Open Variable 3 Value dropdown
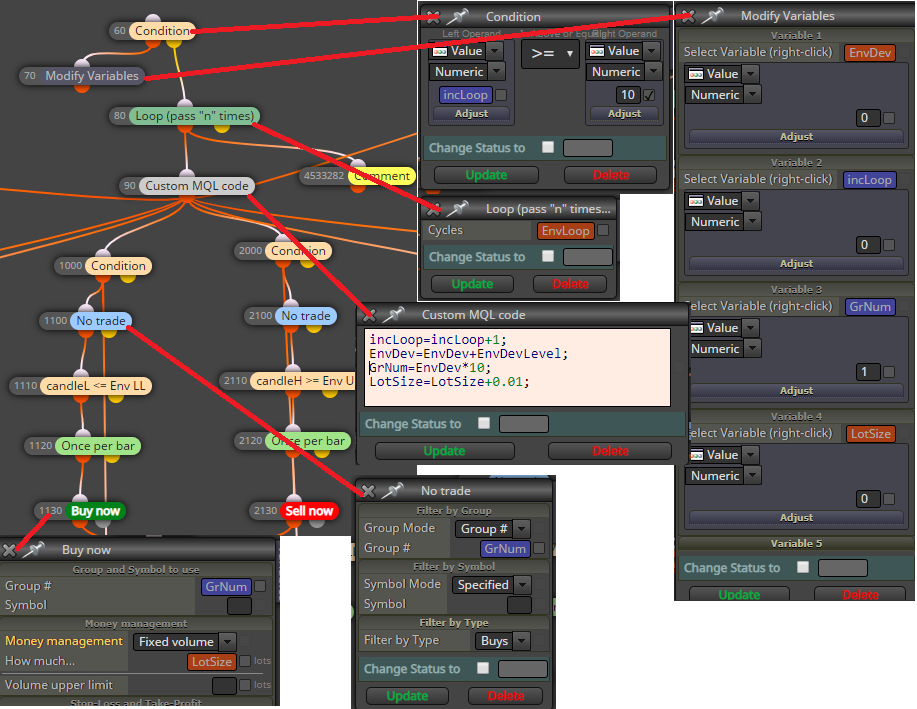The image size is (917, 709). tap(751, 328)
